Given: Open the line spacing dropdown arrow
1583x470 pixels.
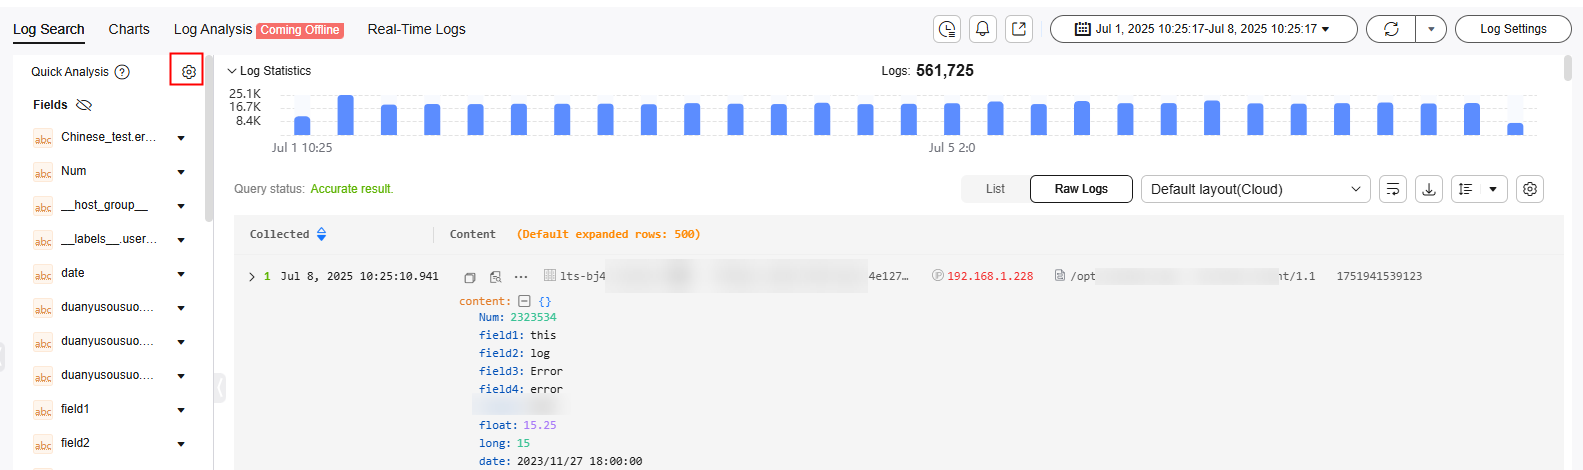Looking at the screenshot, I should (1493, 189).
